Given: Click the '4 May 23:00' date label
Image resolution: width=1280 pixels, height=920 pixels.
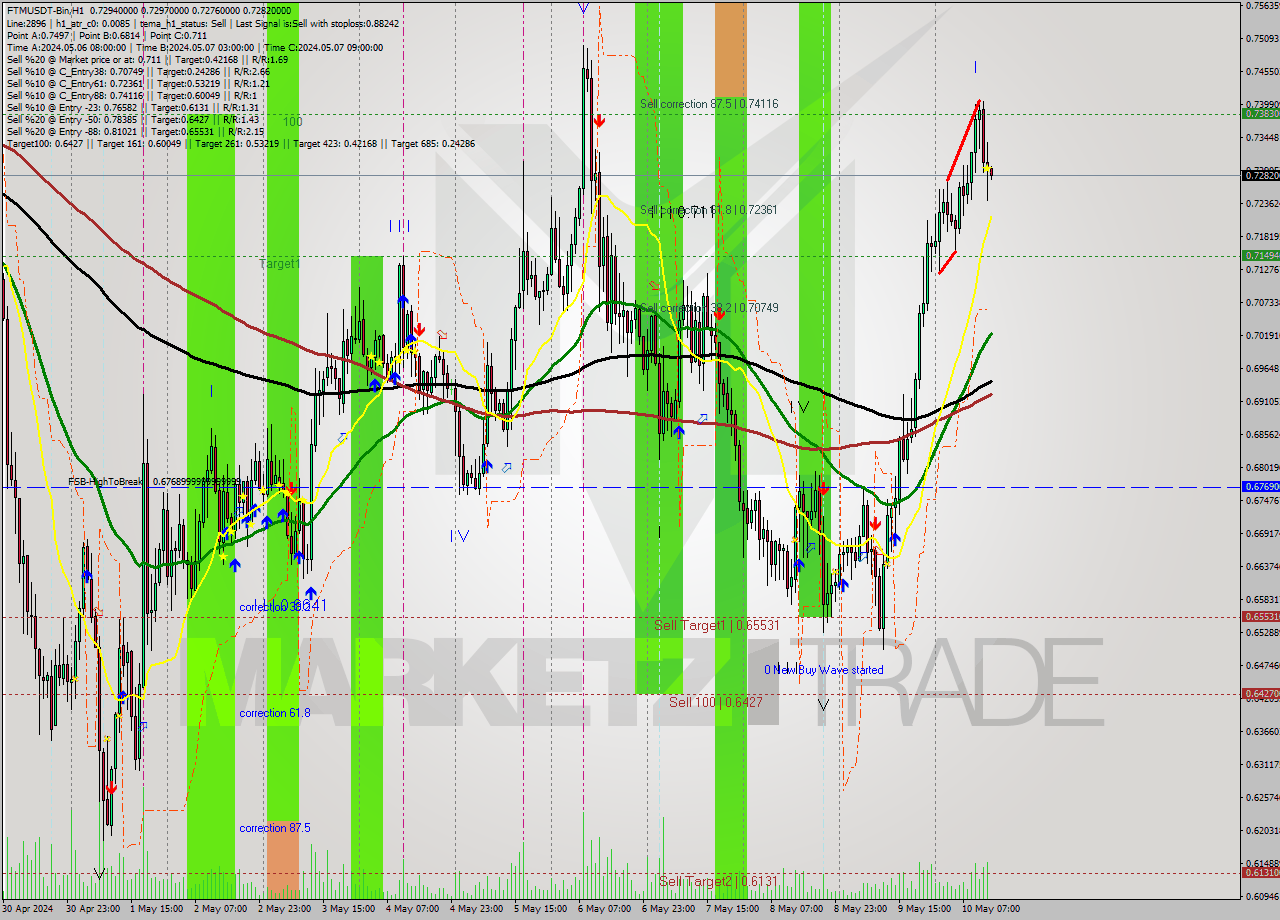Looking at the screenshot, I should pos(475,910).
